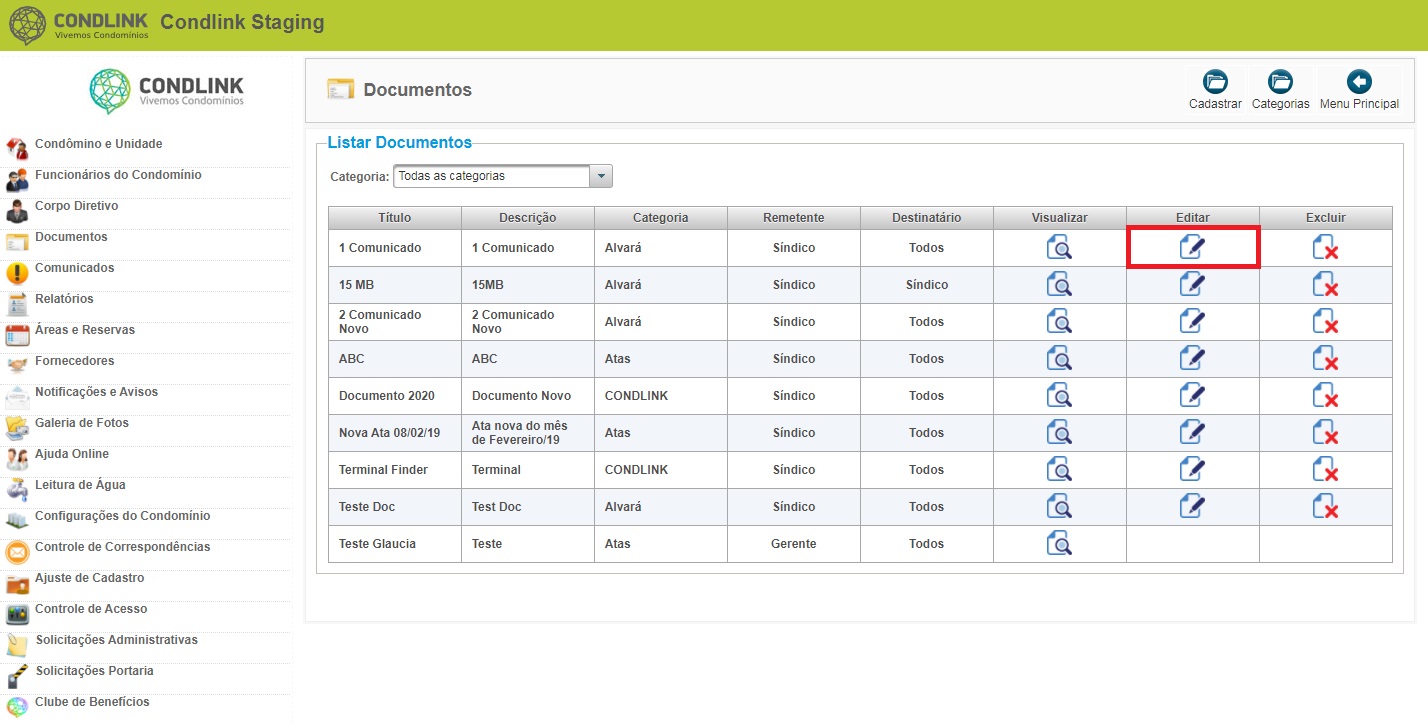The width and height of the screenshot is (1428, 725).
Task: Open Comunicados in the sidebar
Action: click(74, 268)
